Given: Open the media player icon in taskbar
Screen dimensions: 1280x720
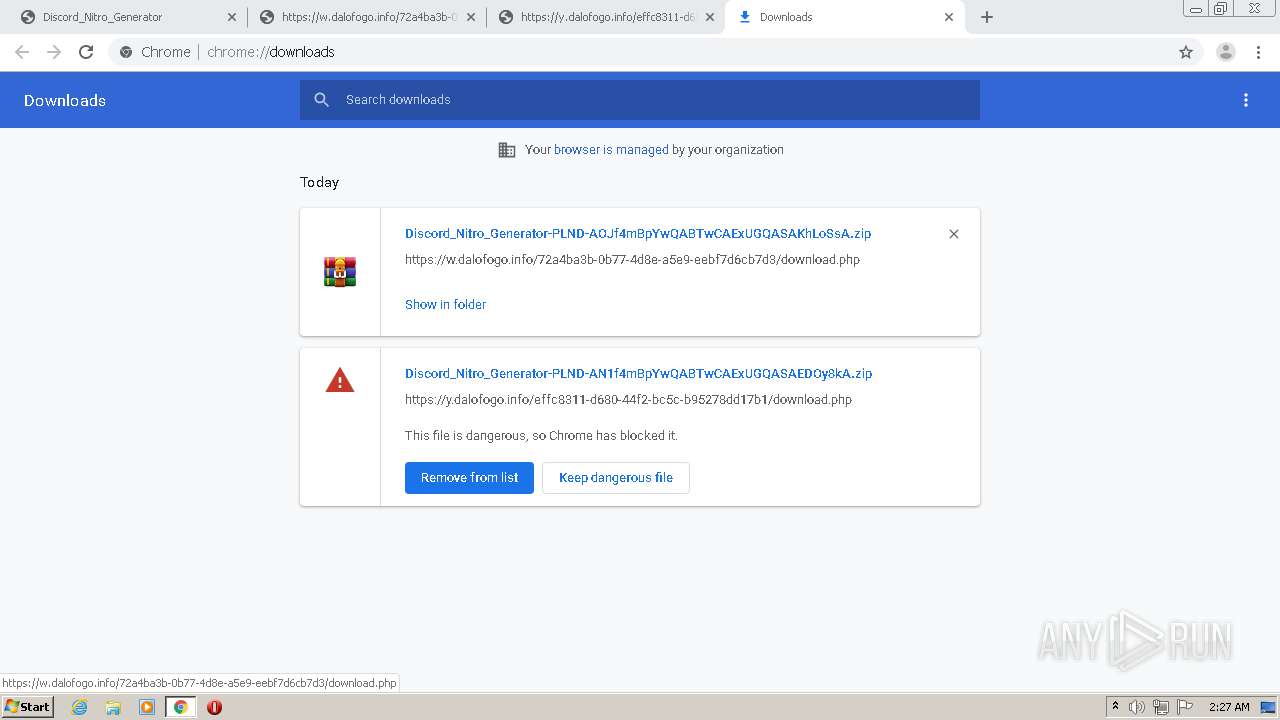Looking at the screenshot, I should [147, 707].
